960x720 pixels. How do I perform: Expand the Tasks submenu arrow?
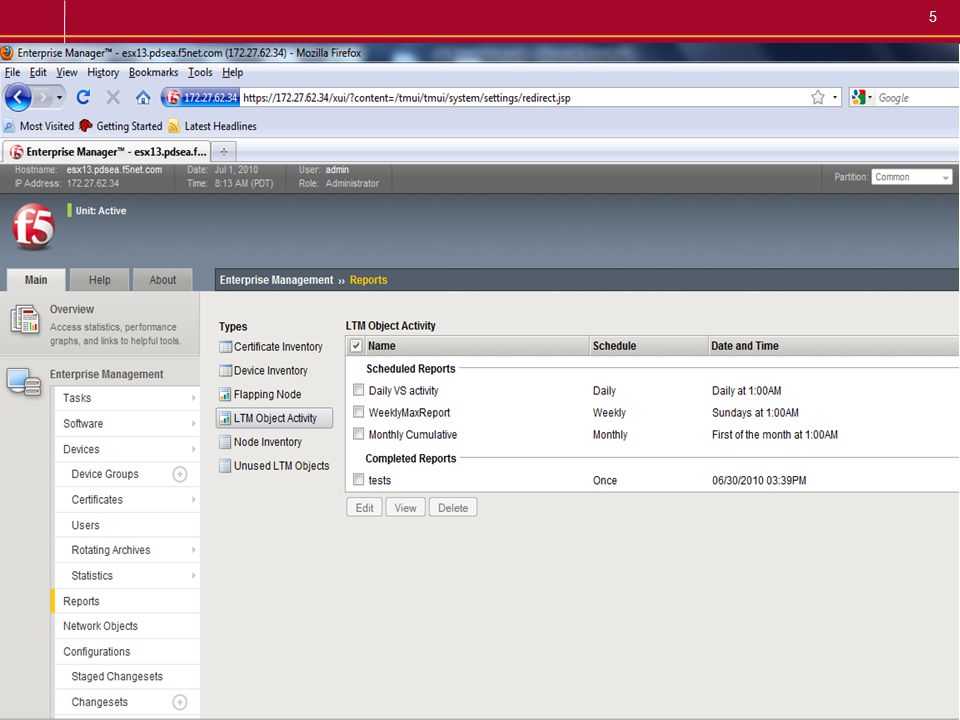pyautogui.click(x=193, y=398)
